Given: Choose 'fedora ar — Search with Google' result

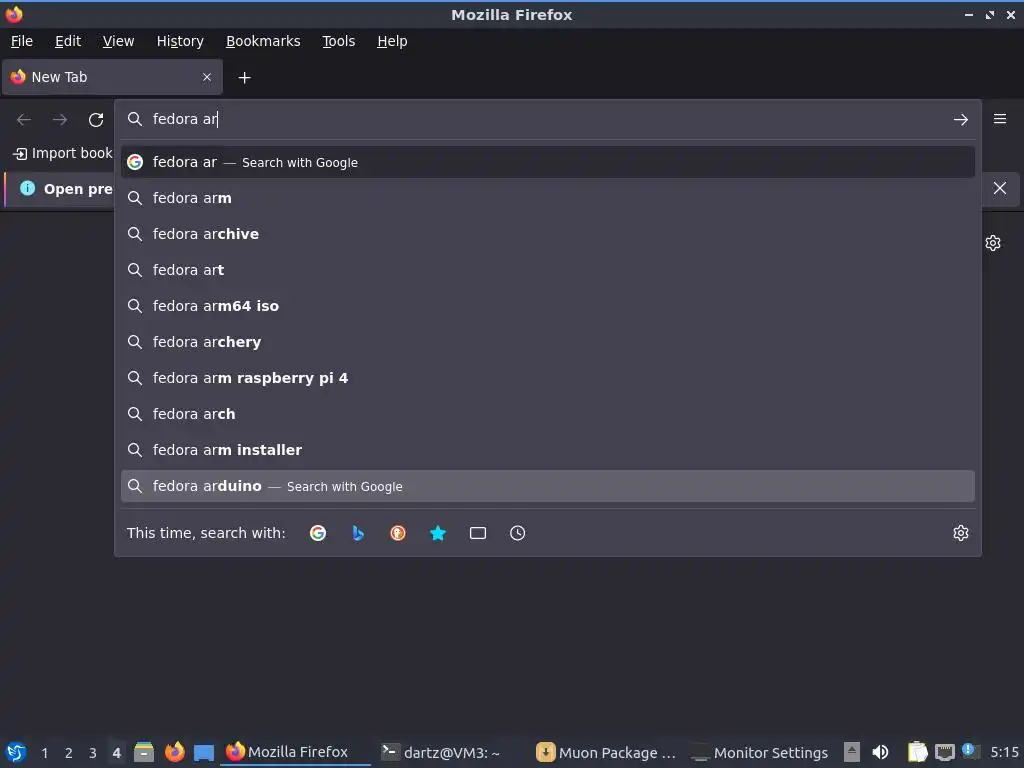Looking at the screenshot, I should [x=547, y=162].
